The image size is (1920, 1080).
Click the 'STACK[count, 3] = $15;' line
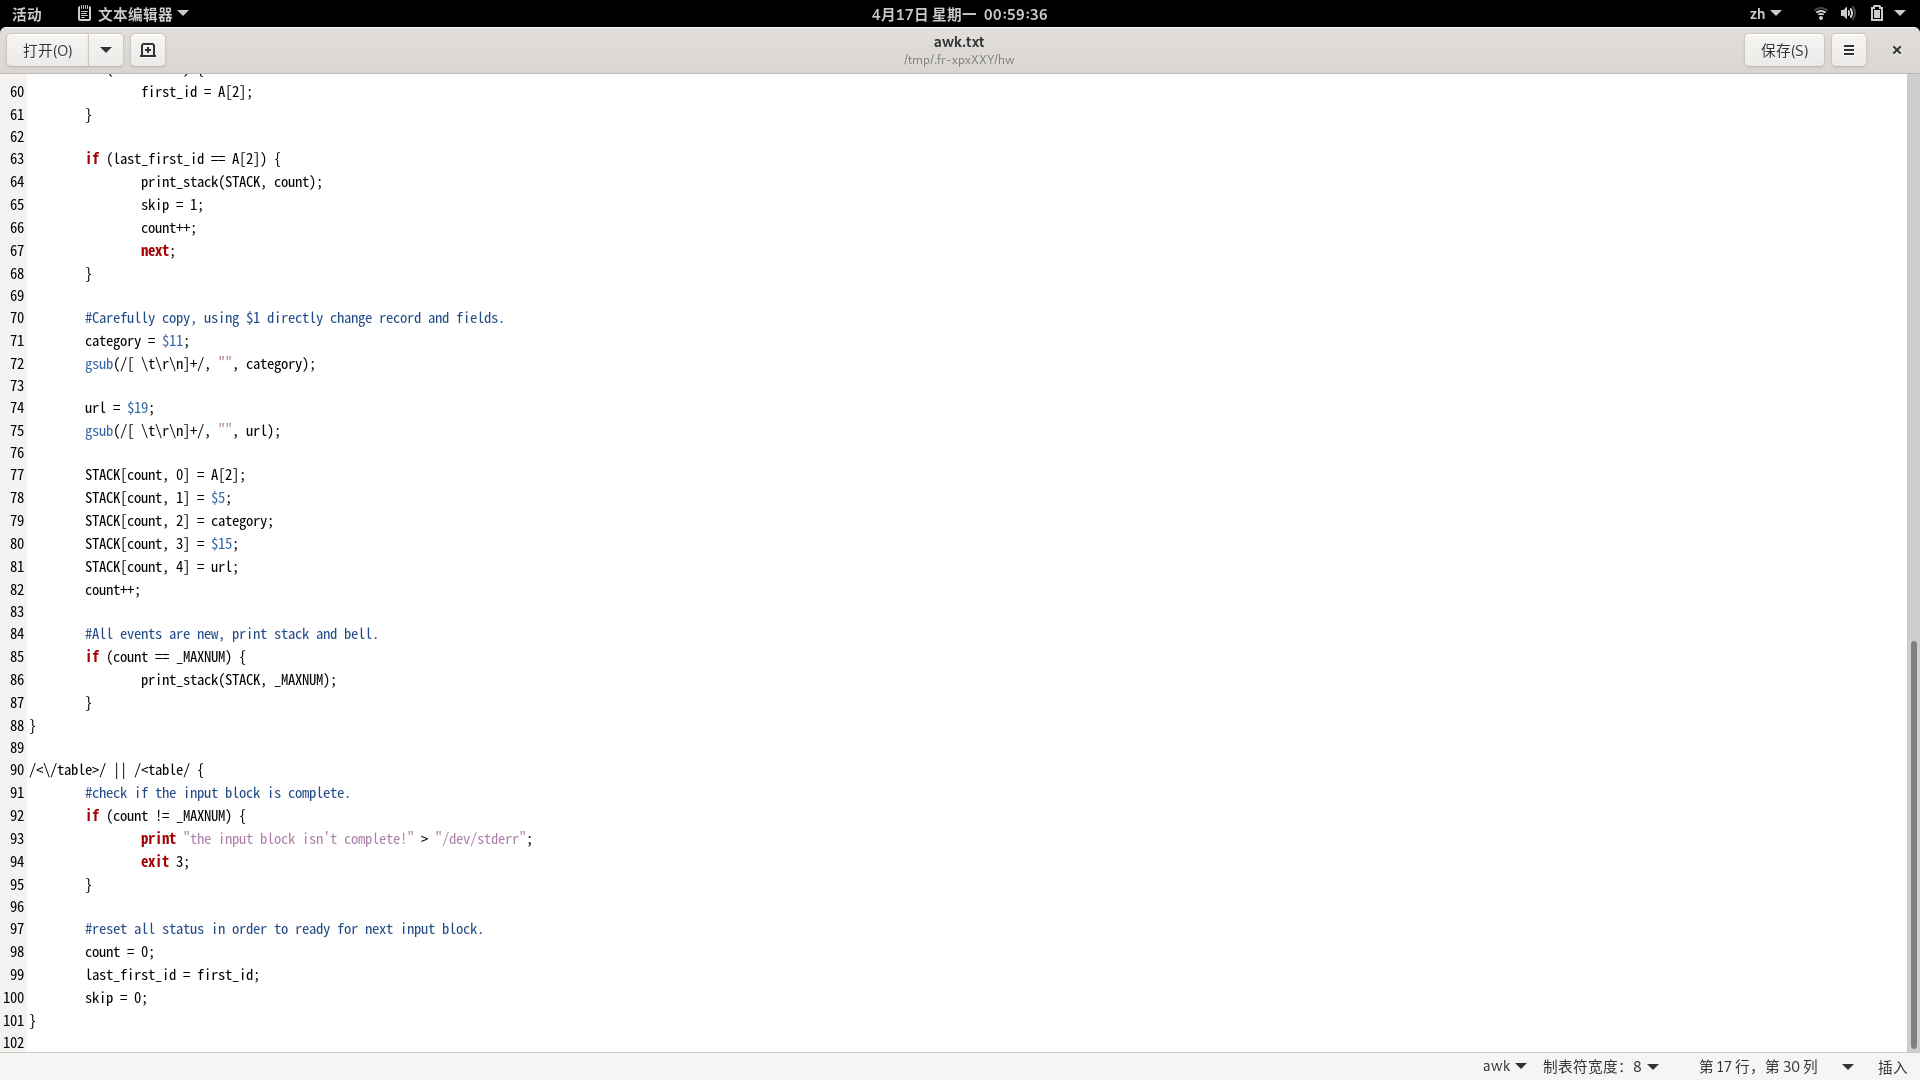161,544
